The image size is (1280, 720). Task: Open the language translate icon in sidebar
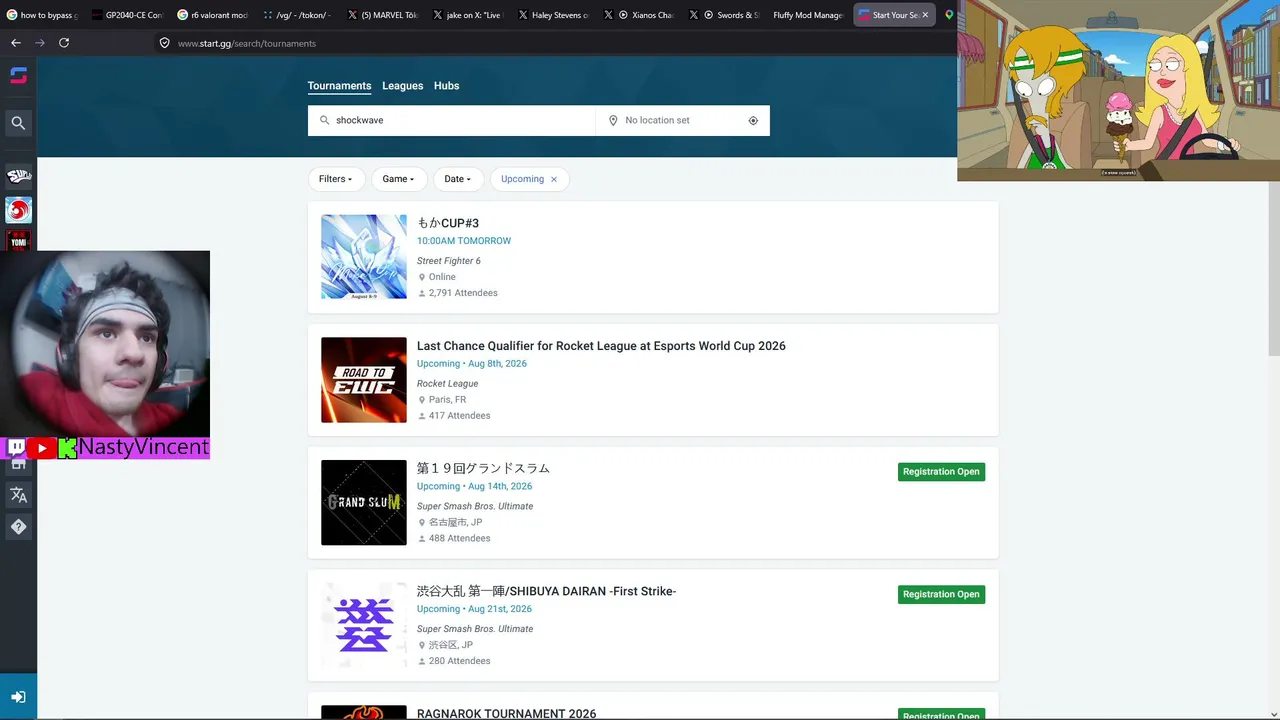click(18, 495)
